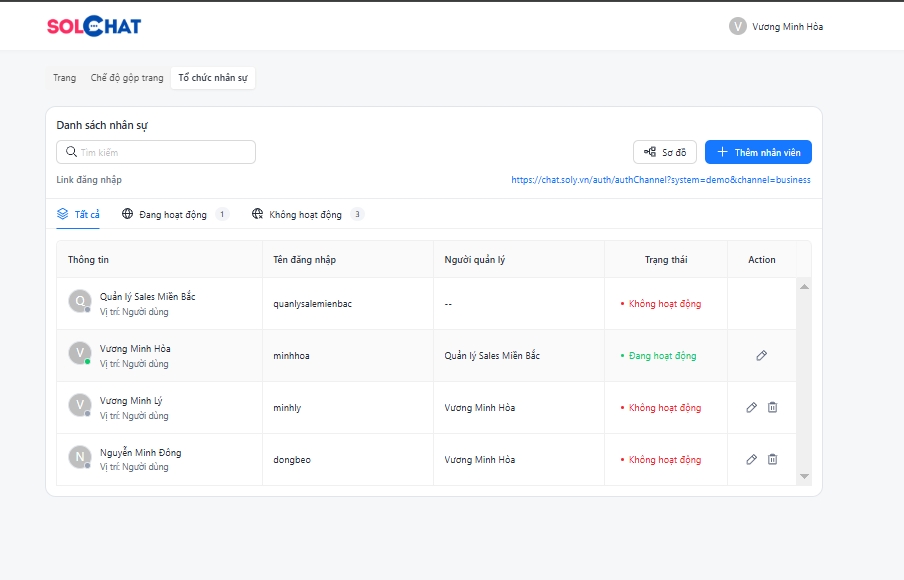Click the Sơ đồ button

pos(665,152)
